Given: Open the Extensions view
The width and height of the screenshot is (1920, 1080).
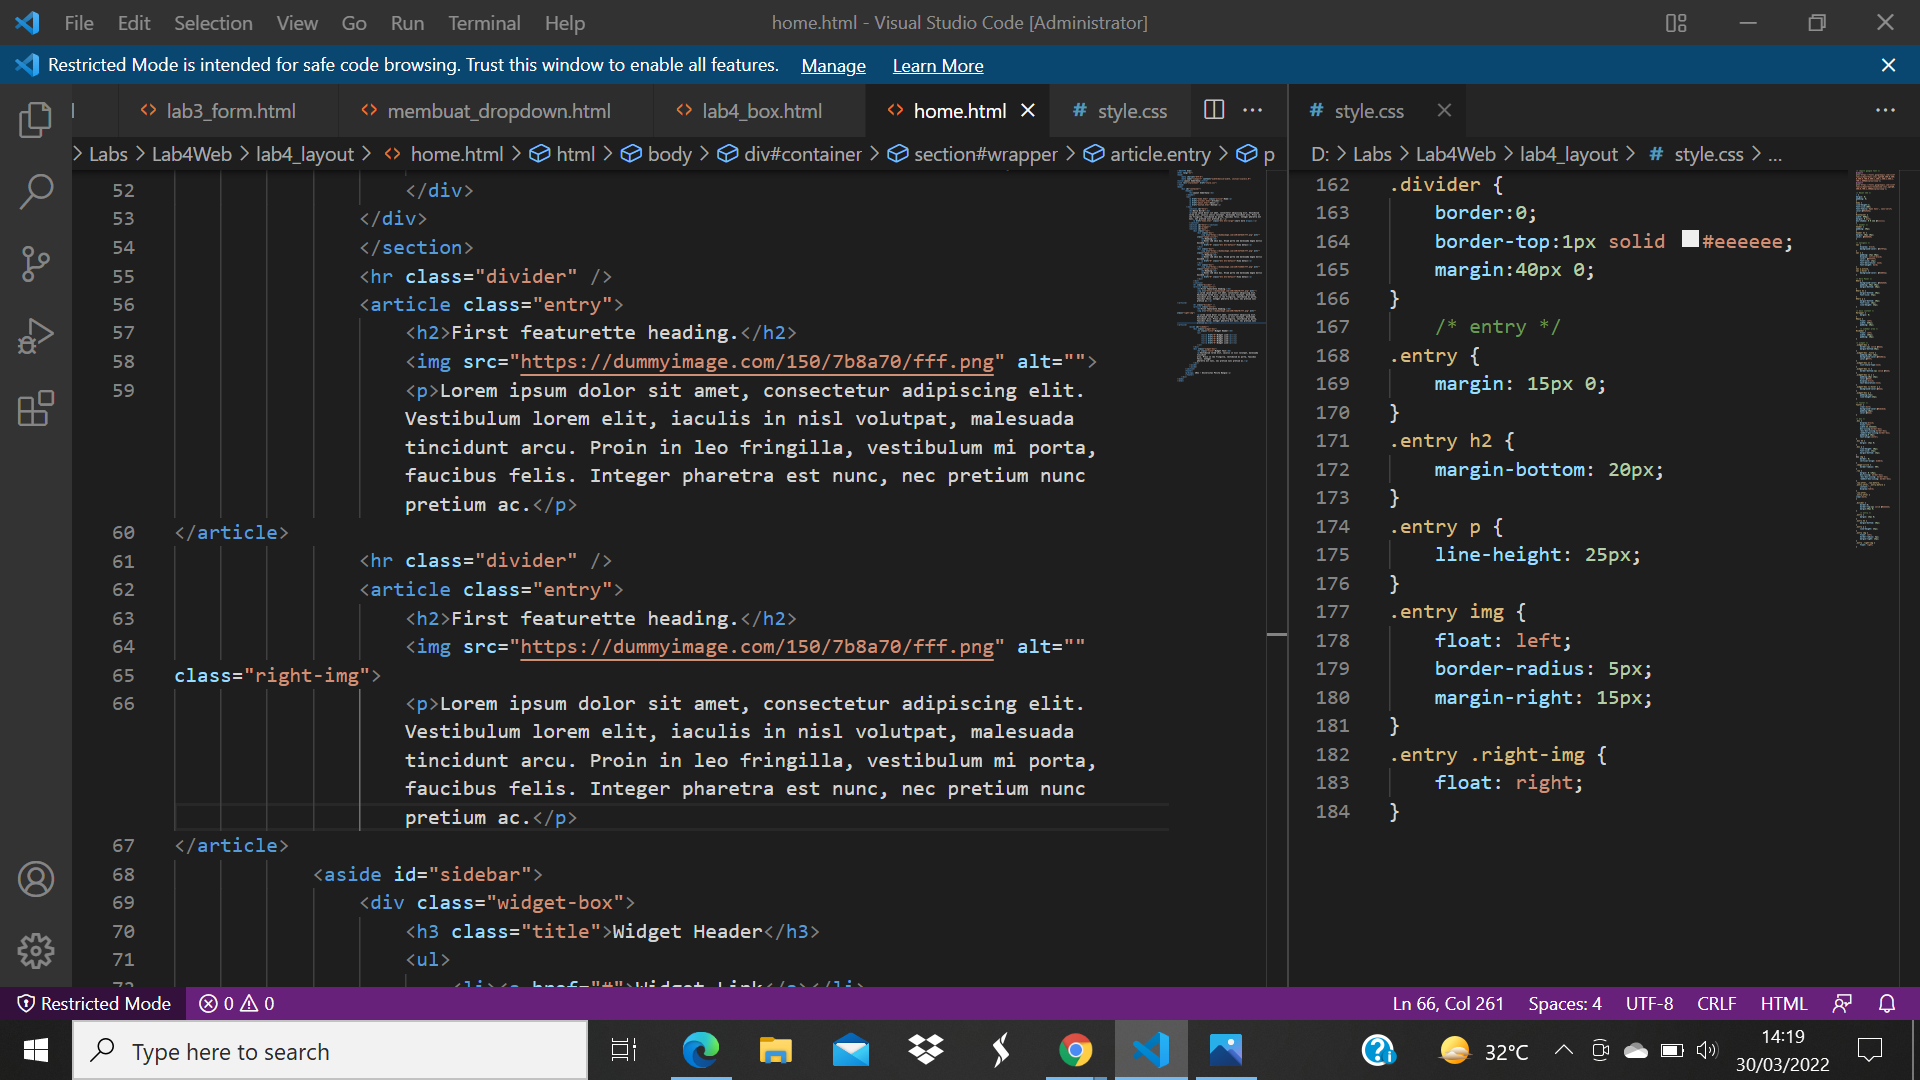Looking at the screenshot, I should 36,408.
